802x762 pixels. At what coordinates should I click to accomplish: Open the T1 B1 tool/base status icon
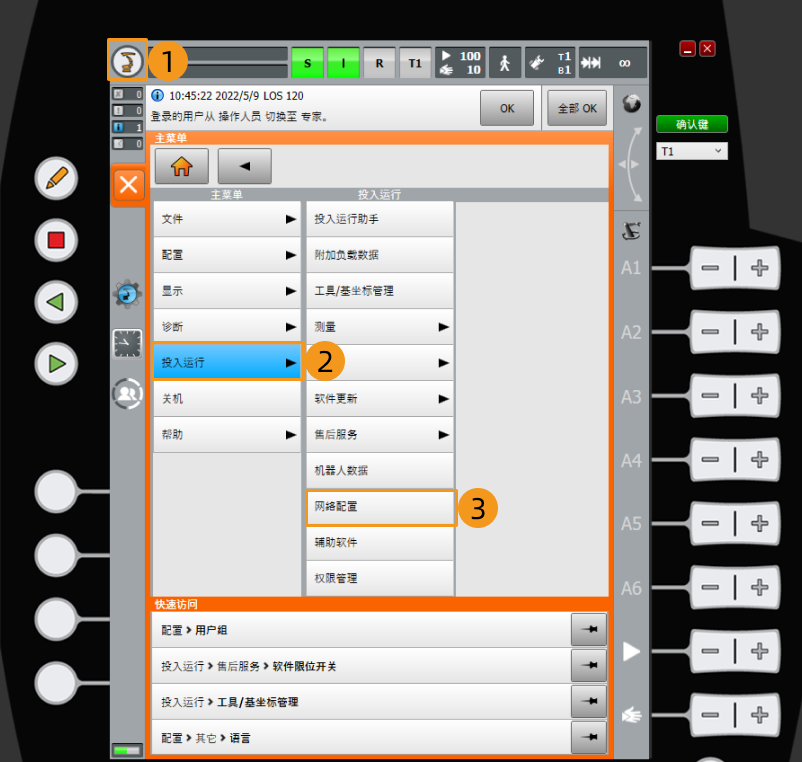549,61
